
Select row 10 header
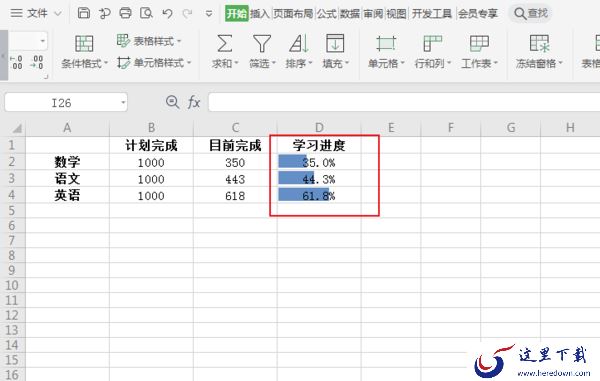(x=12, y=285)
